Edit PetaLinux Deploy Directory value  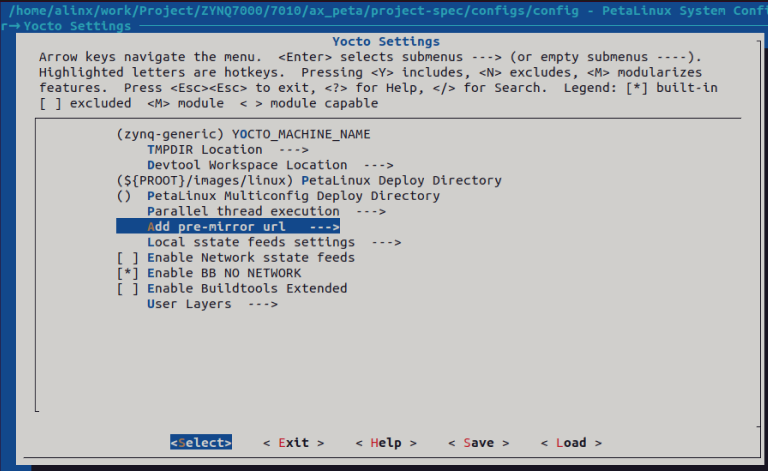coord(309,180)
